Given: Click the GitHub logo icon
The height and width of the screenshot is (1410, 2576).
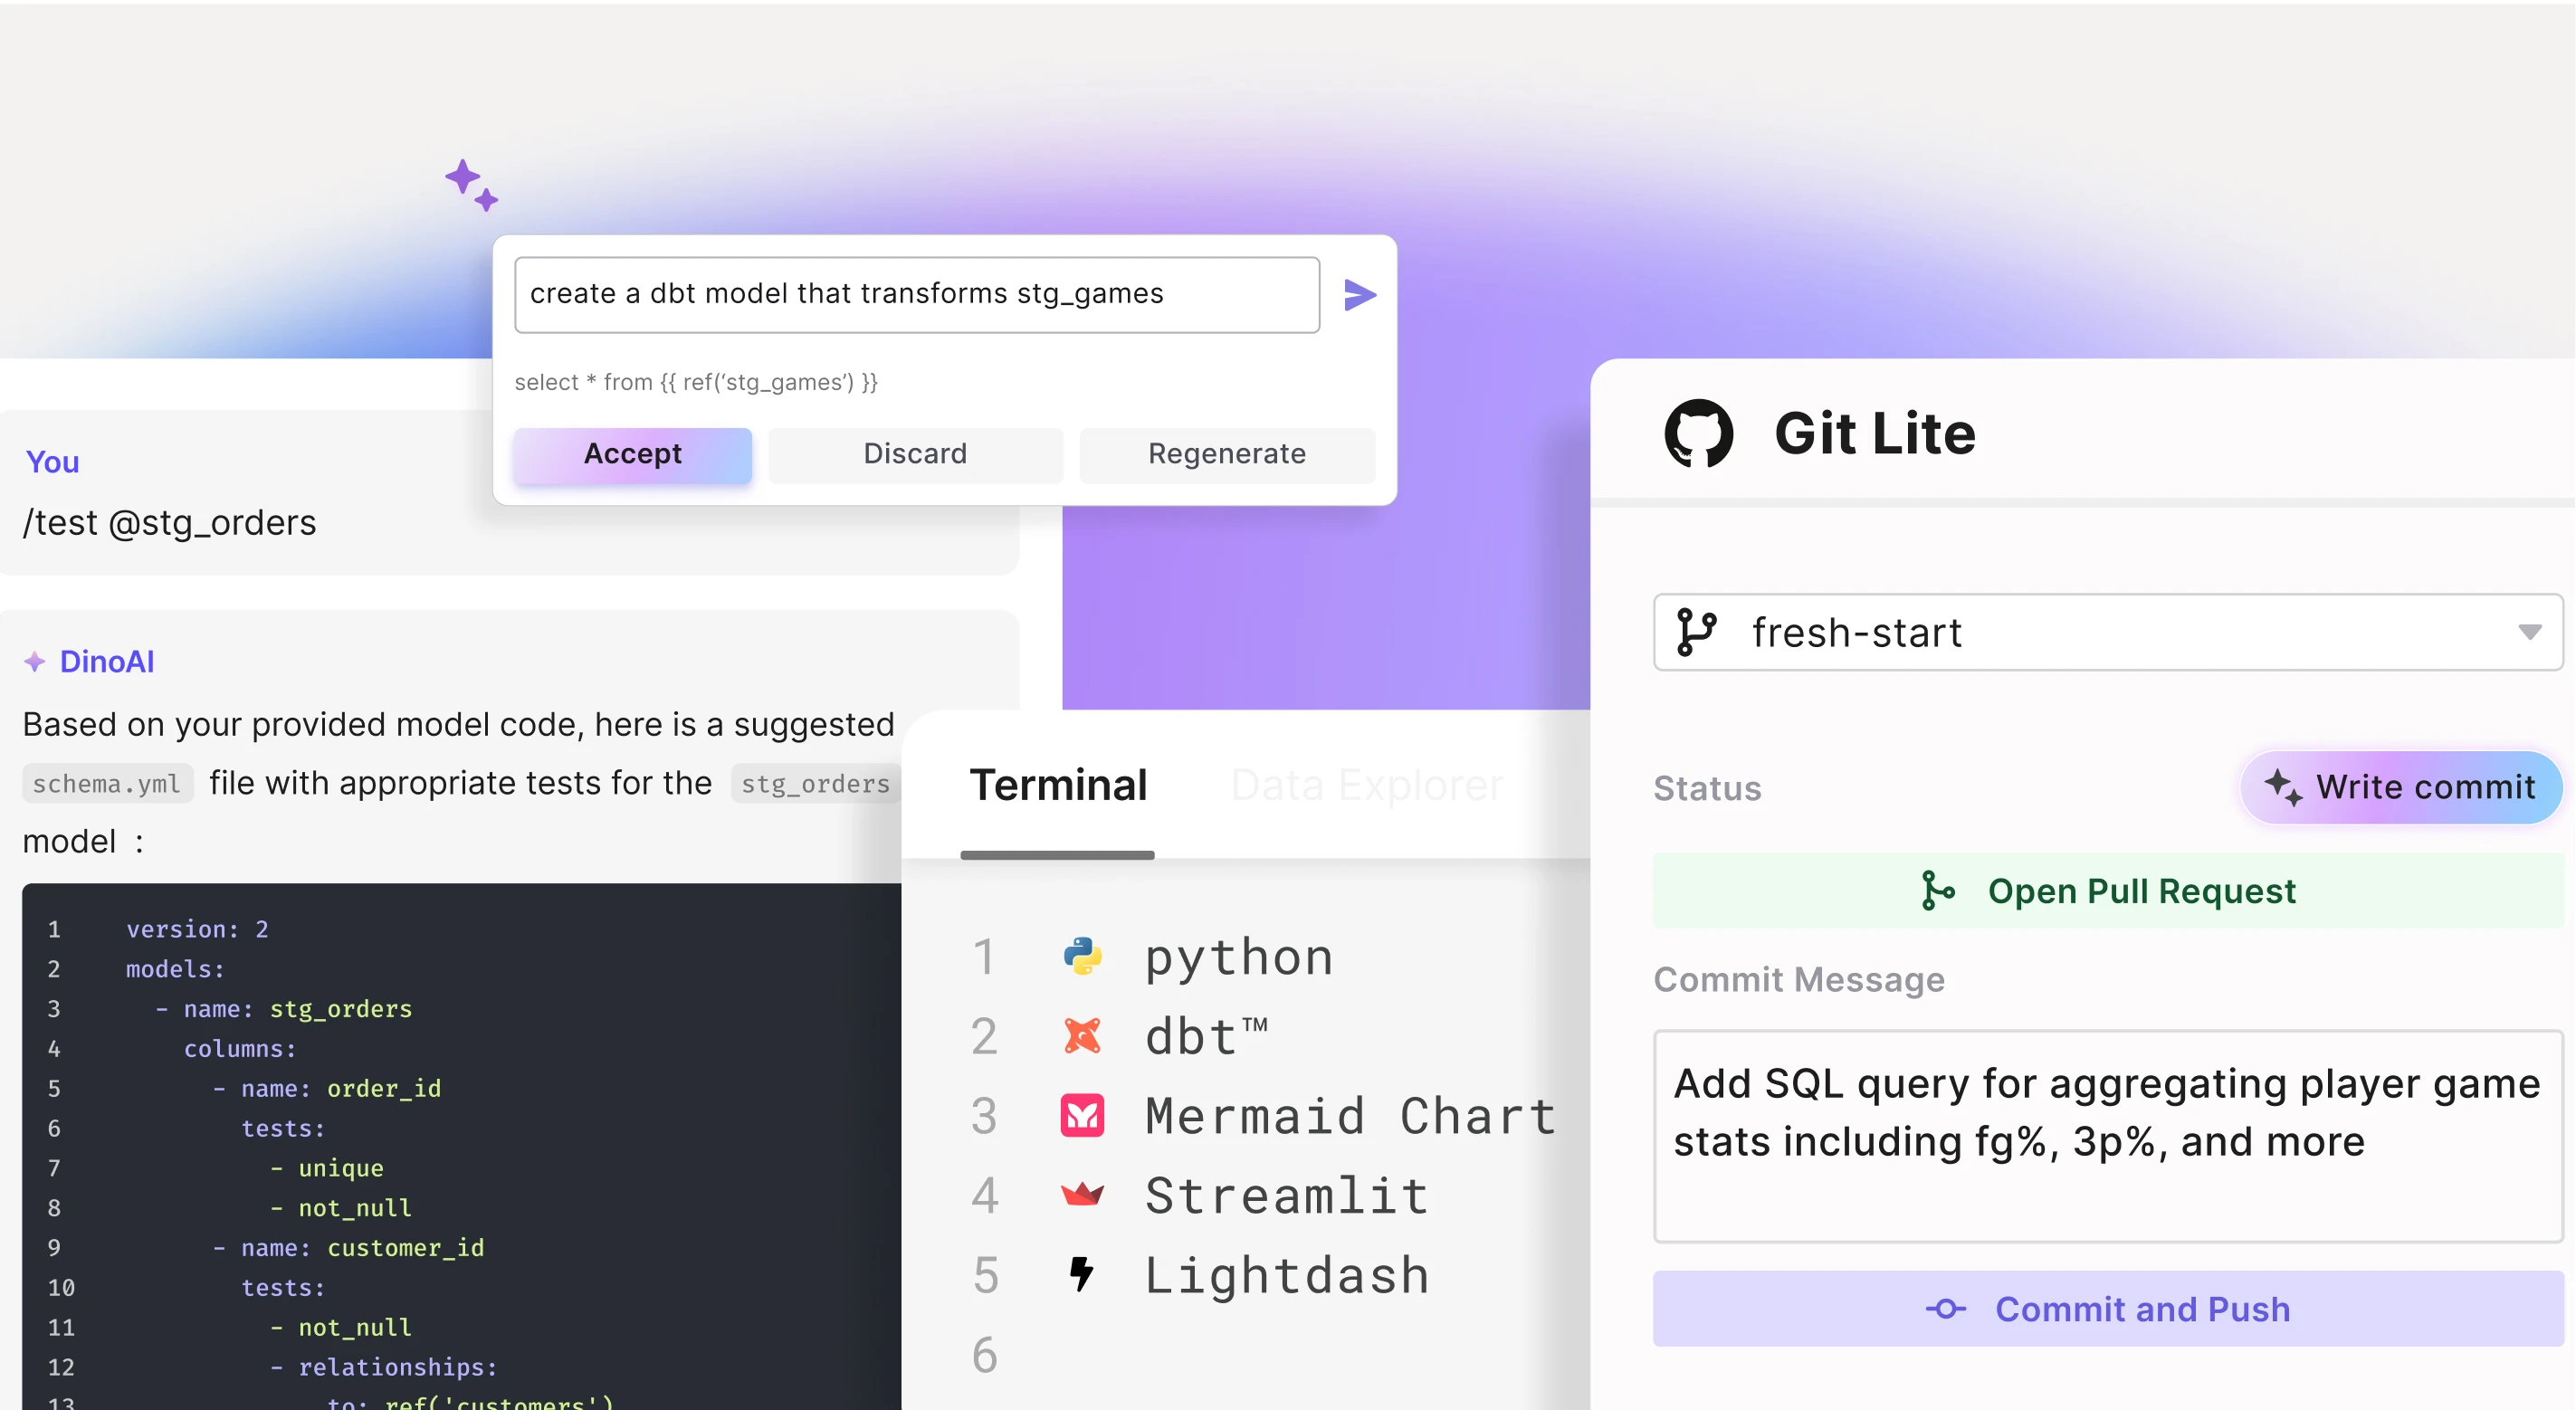Looking at the screenshot, I should tap(1698, 433).
